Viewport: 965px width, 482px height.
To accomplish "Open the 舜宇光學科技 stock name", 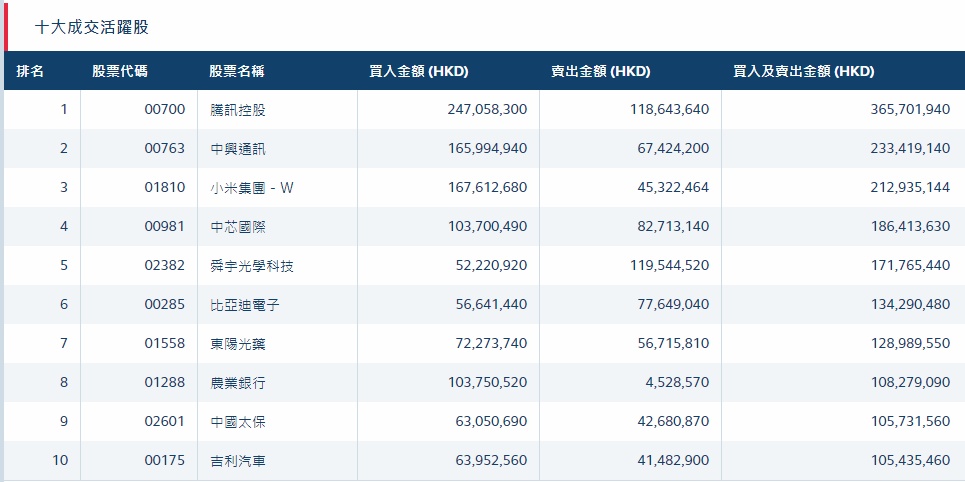I will point(252,266).
